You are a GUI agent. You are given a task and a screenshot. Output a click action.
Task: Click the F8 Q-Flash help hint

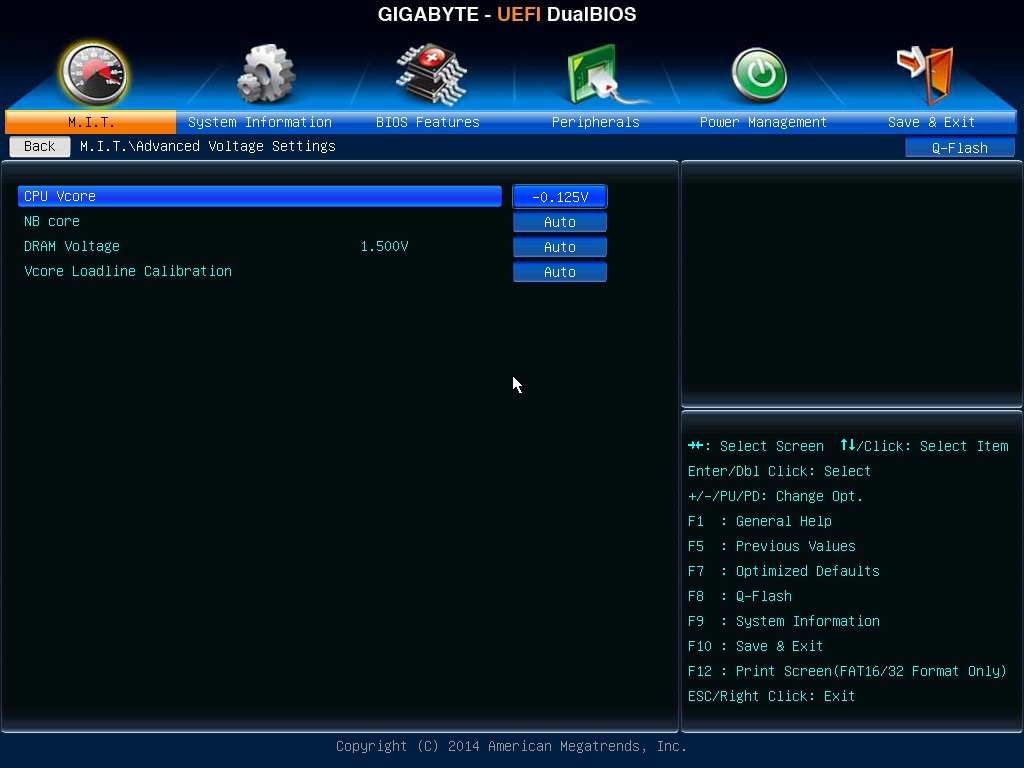pyautogui.click(x=740, y=596)
